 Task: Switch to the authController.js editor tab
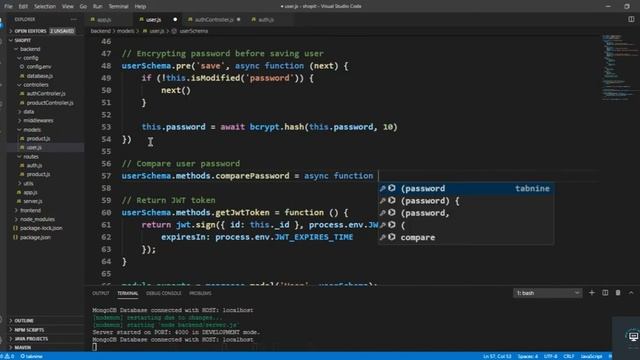click(x=213, y=20)
